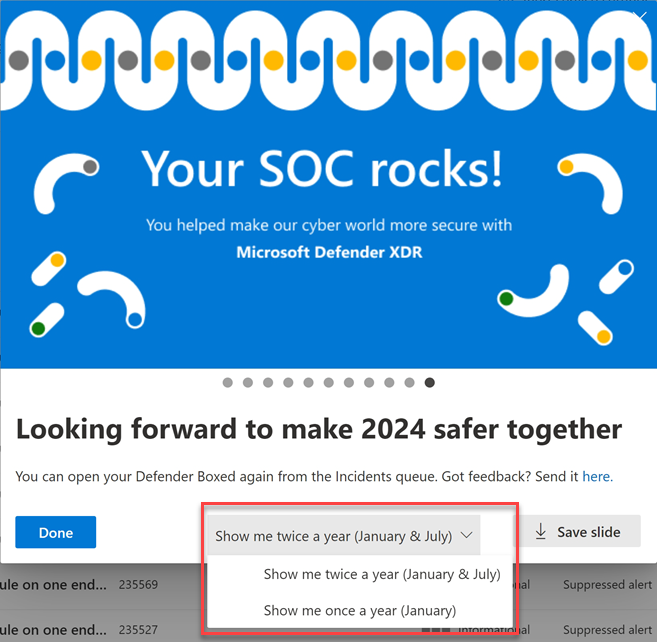The image size is (657, 642).
Task: Select 'Show me once a year (January)' option
Action: (361, 611)
